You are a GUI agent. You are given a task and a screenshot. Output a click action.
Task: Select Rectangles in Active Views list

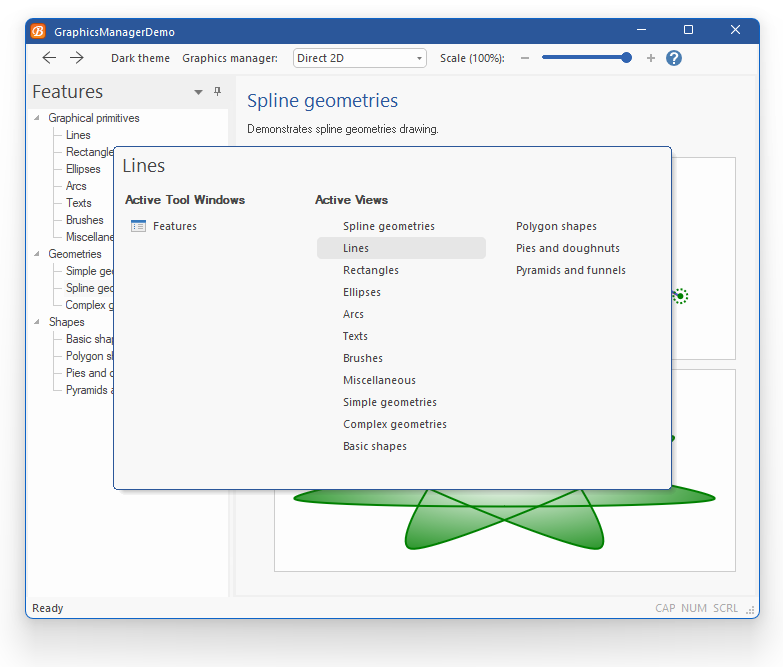coord(371,270)
